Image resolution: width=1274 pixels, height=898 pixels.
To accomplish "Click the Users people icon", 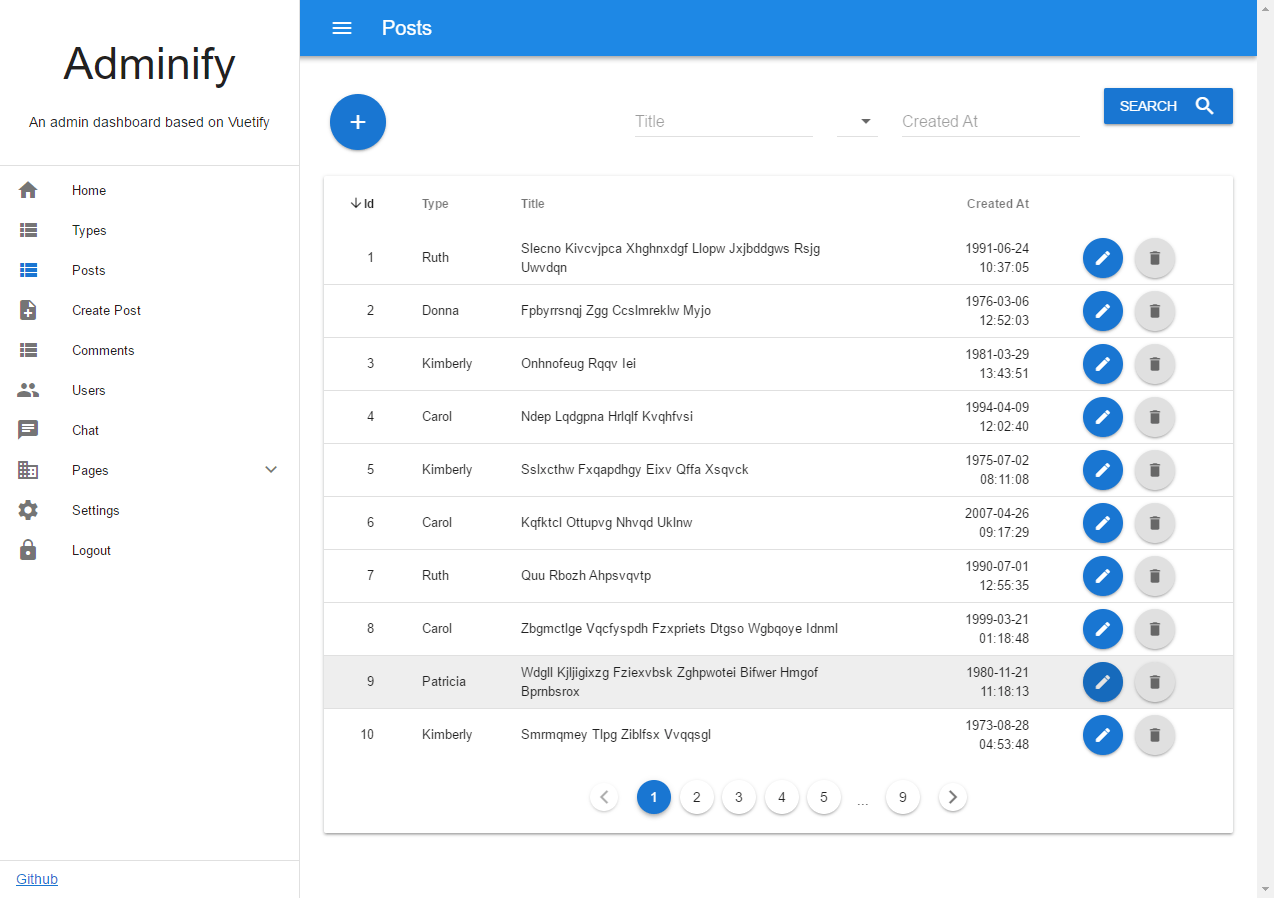I will point(28,390).
